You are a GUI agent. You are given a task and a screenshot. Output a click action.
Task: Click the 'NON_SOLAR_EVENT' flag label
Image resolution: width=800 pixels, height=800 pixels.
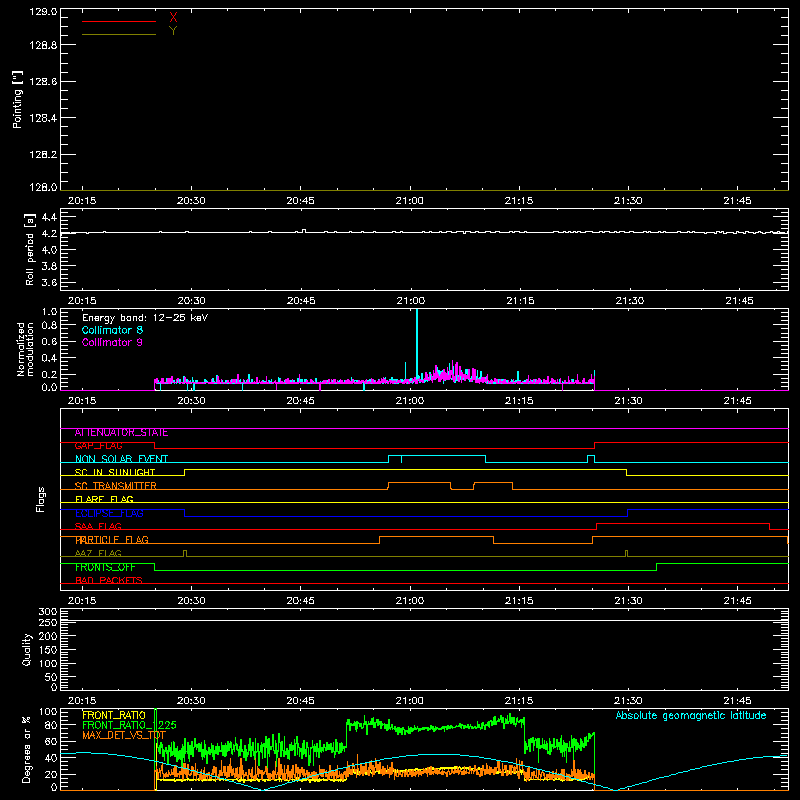[121, 459]
